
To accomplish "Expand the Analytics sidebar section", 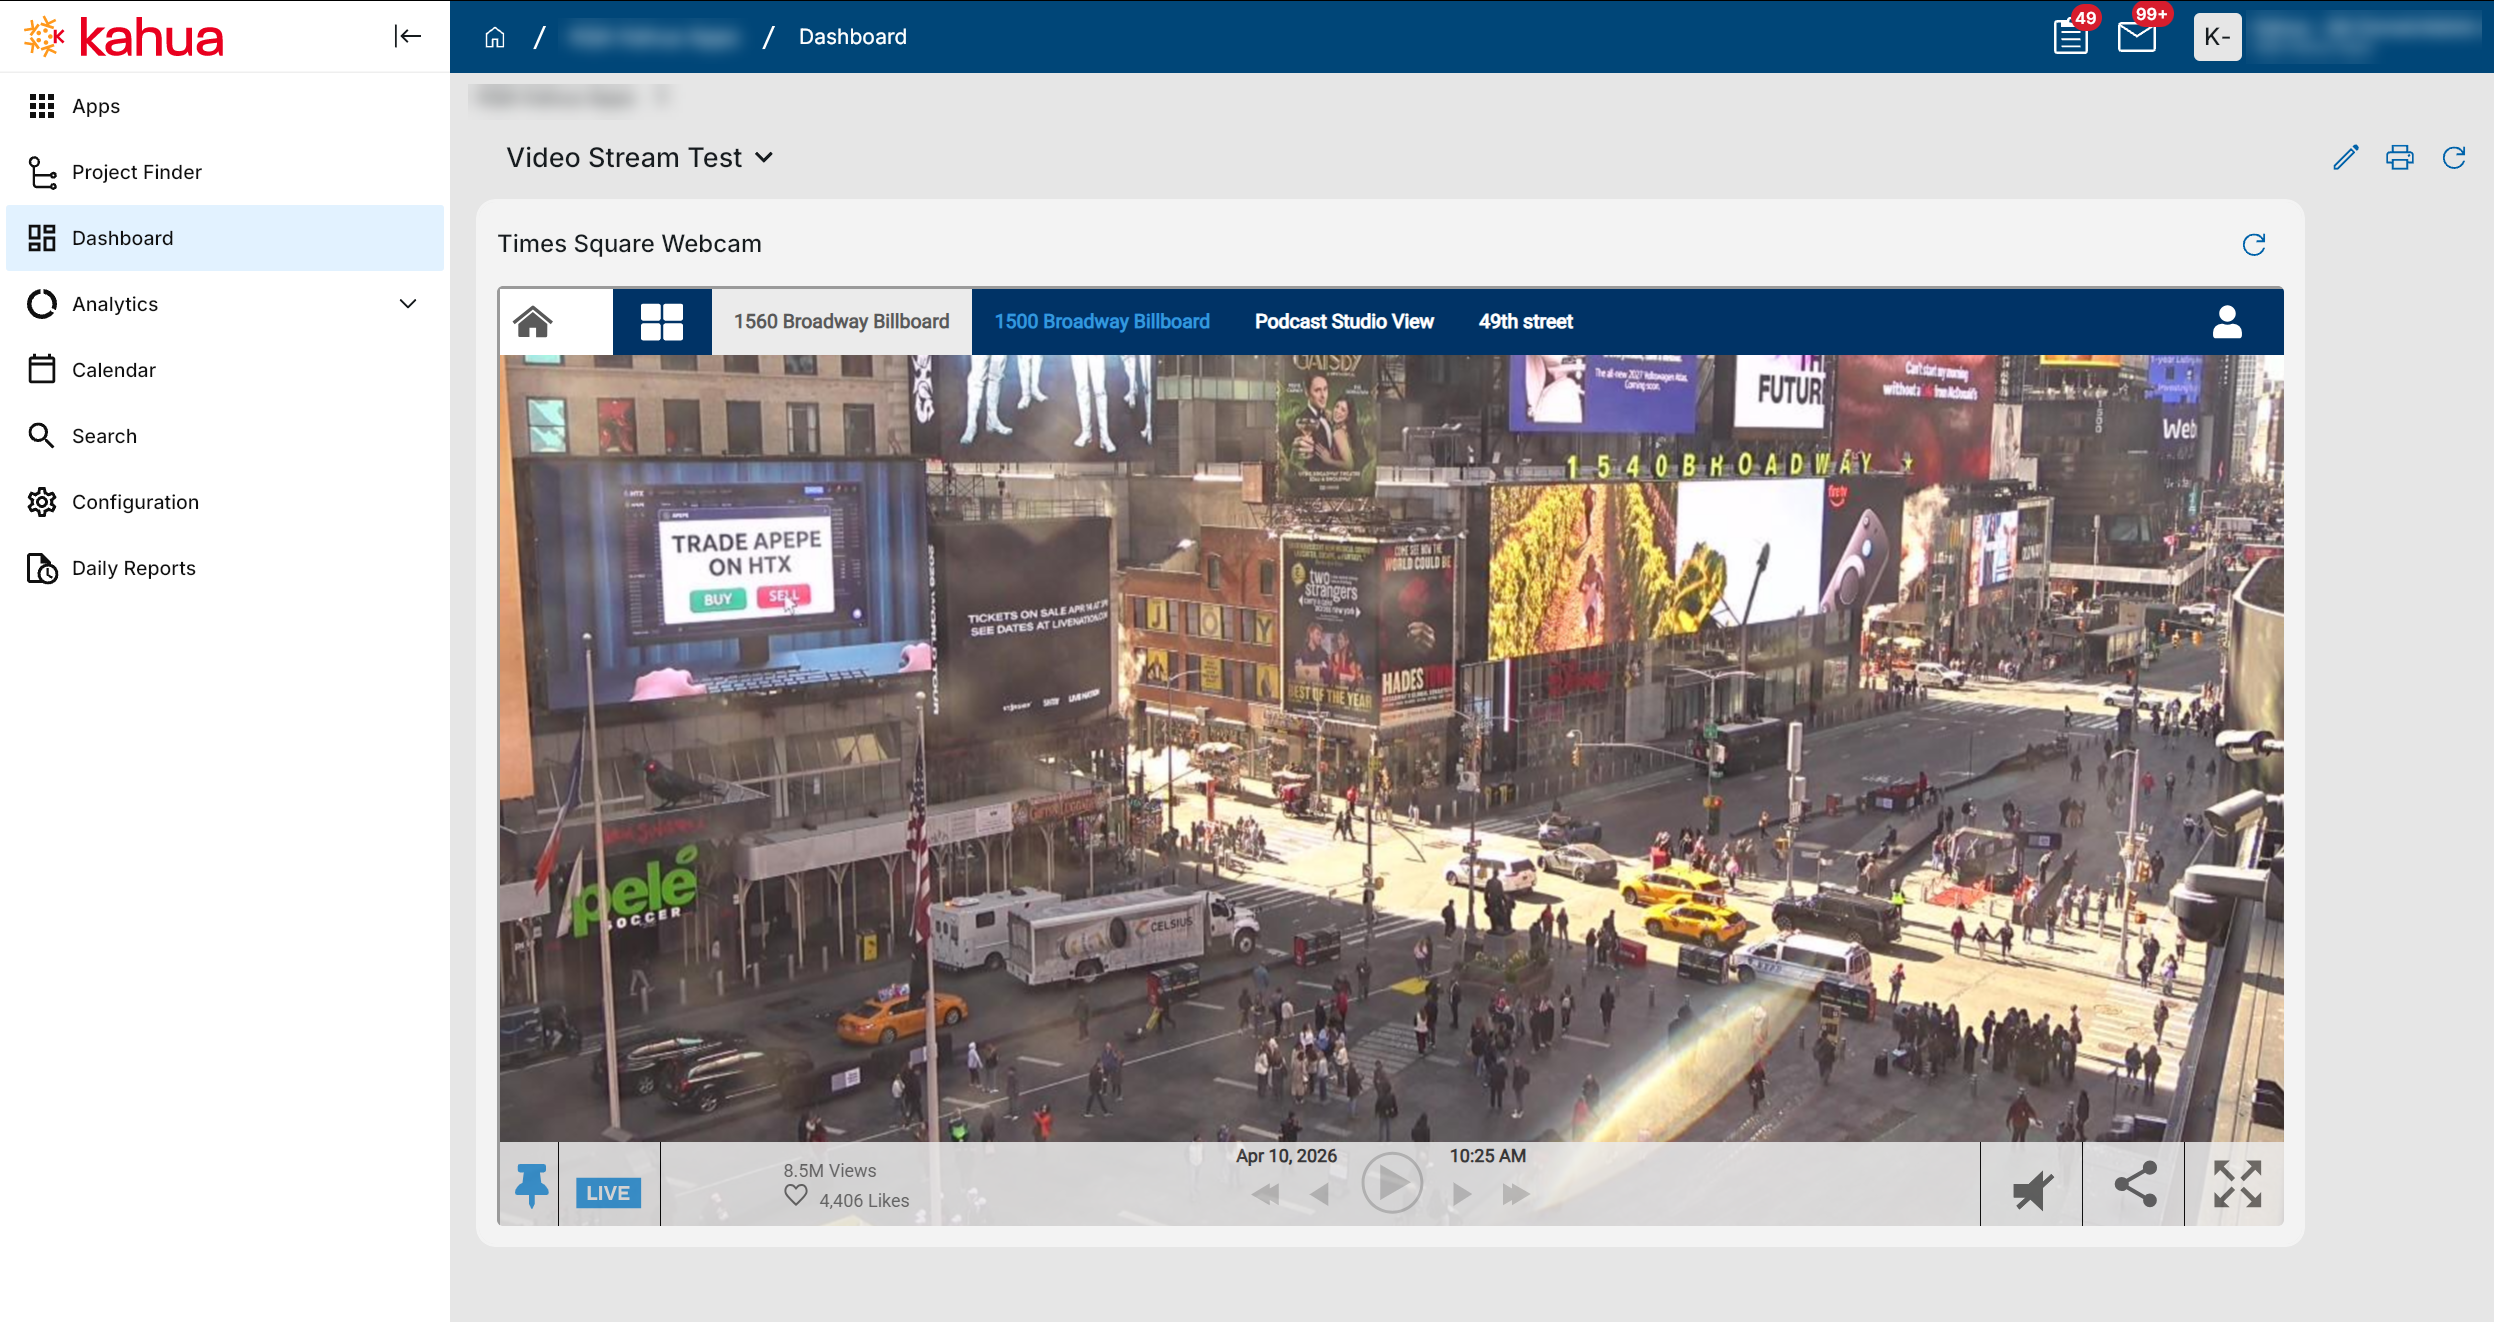I will pos(407,304).
